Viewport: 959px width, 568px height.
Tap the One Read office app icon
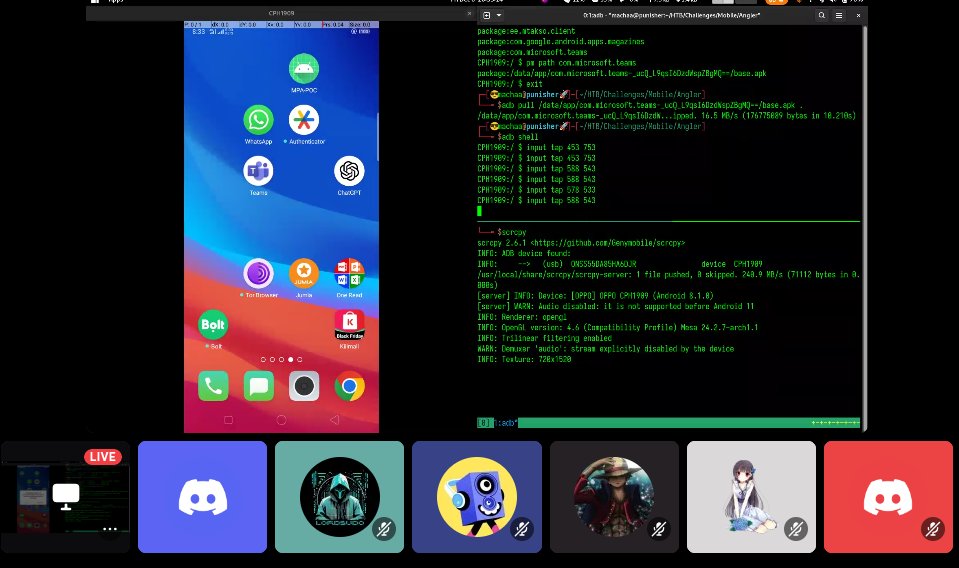click(x=349, y=273)
